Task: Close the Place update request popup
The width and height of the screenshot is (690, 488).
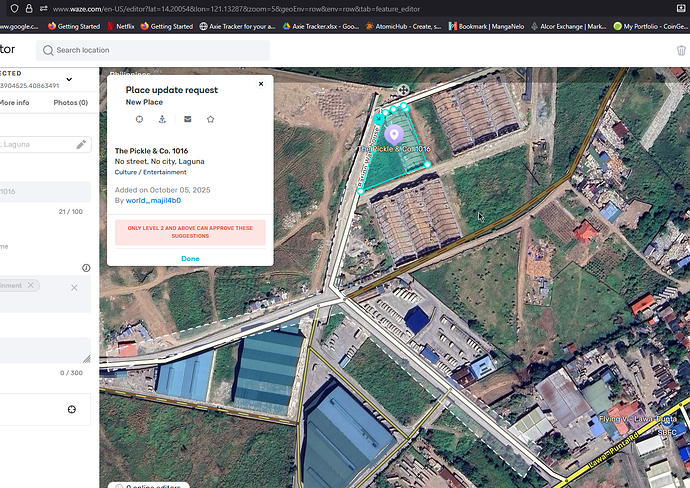Action: (x=261, y=85)
